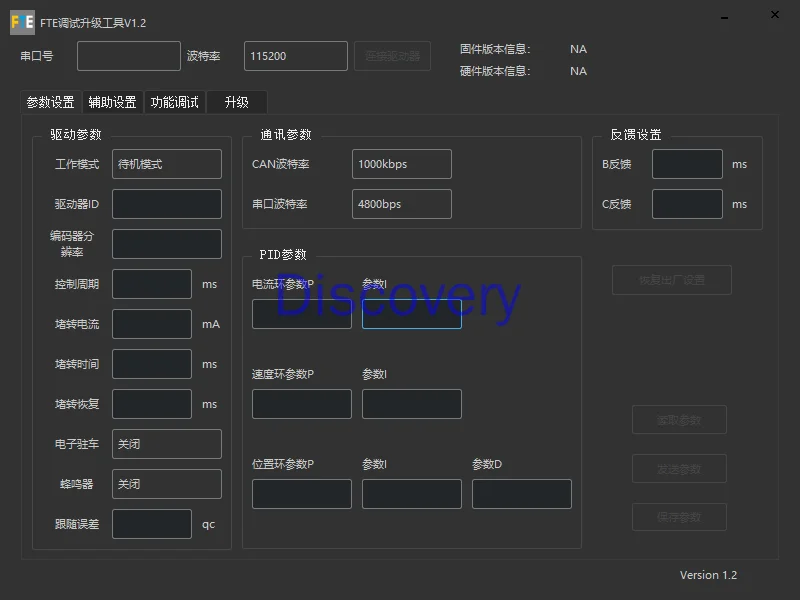The image size is (800, 600).
Task: Switch to the 参数设置 tab
Action: [x=51, y=103]
